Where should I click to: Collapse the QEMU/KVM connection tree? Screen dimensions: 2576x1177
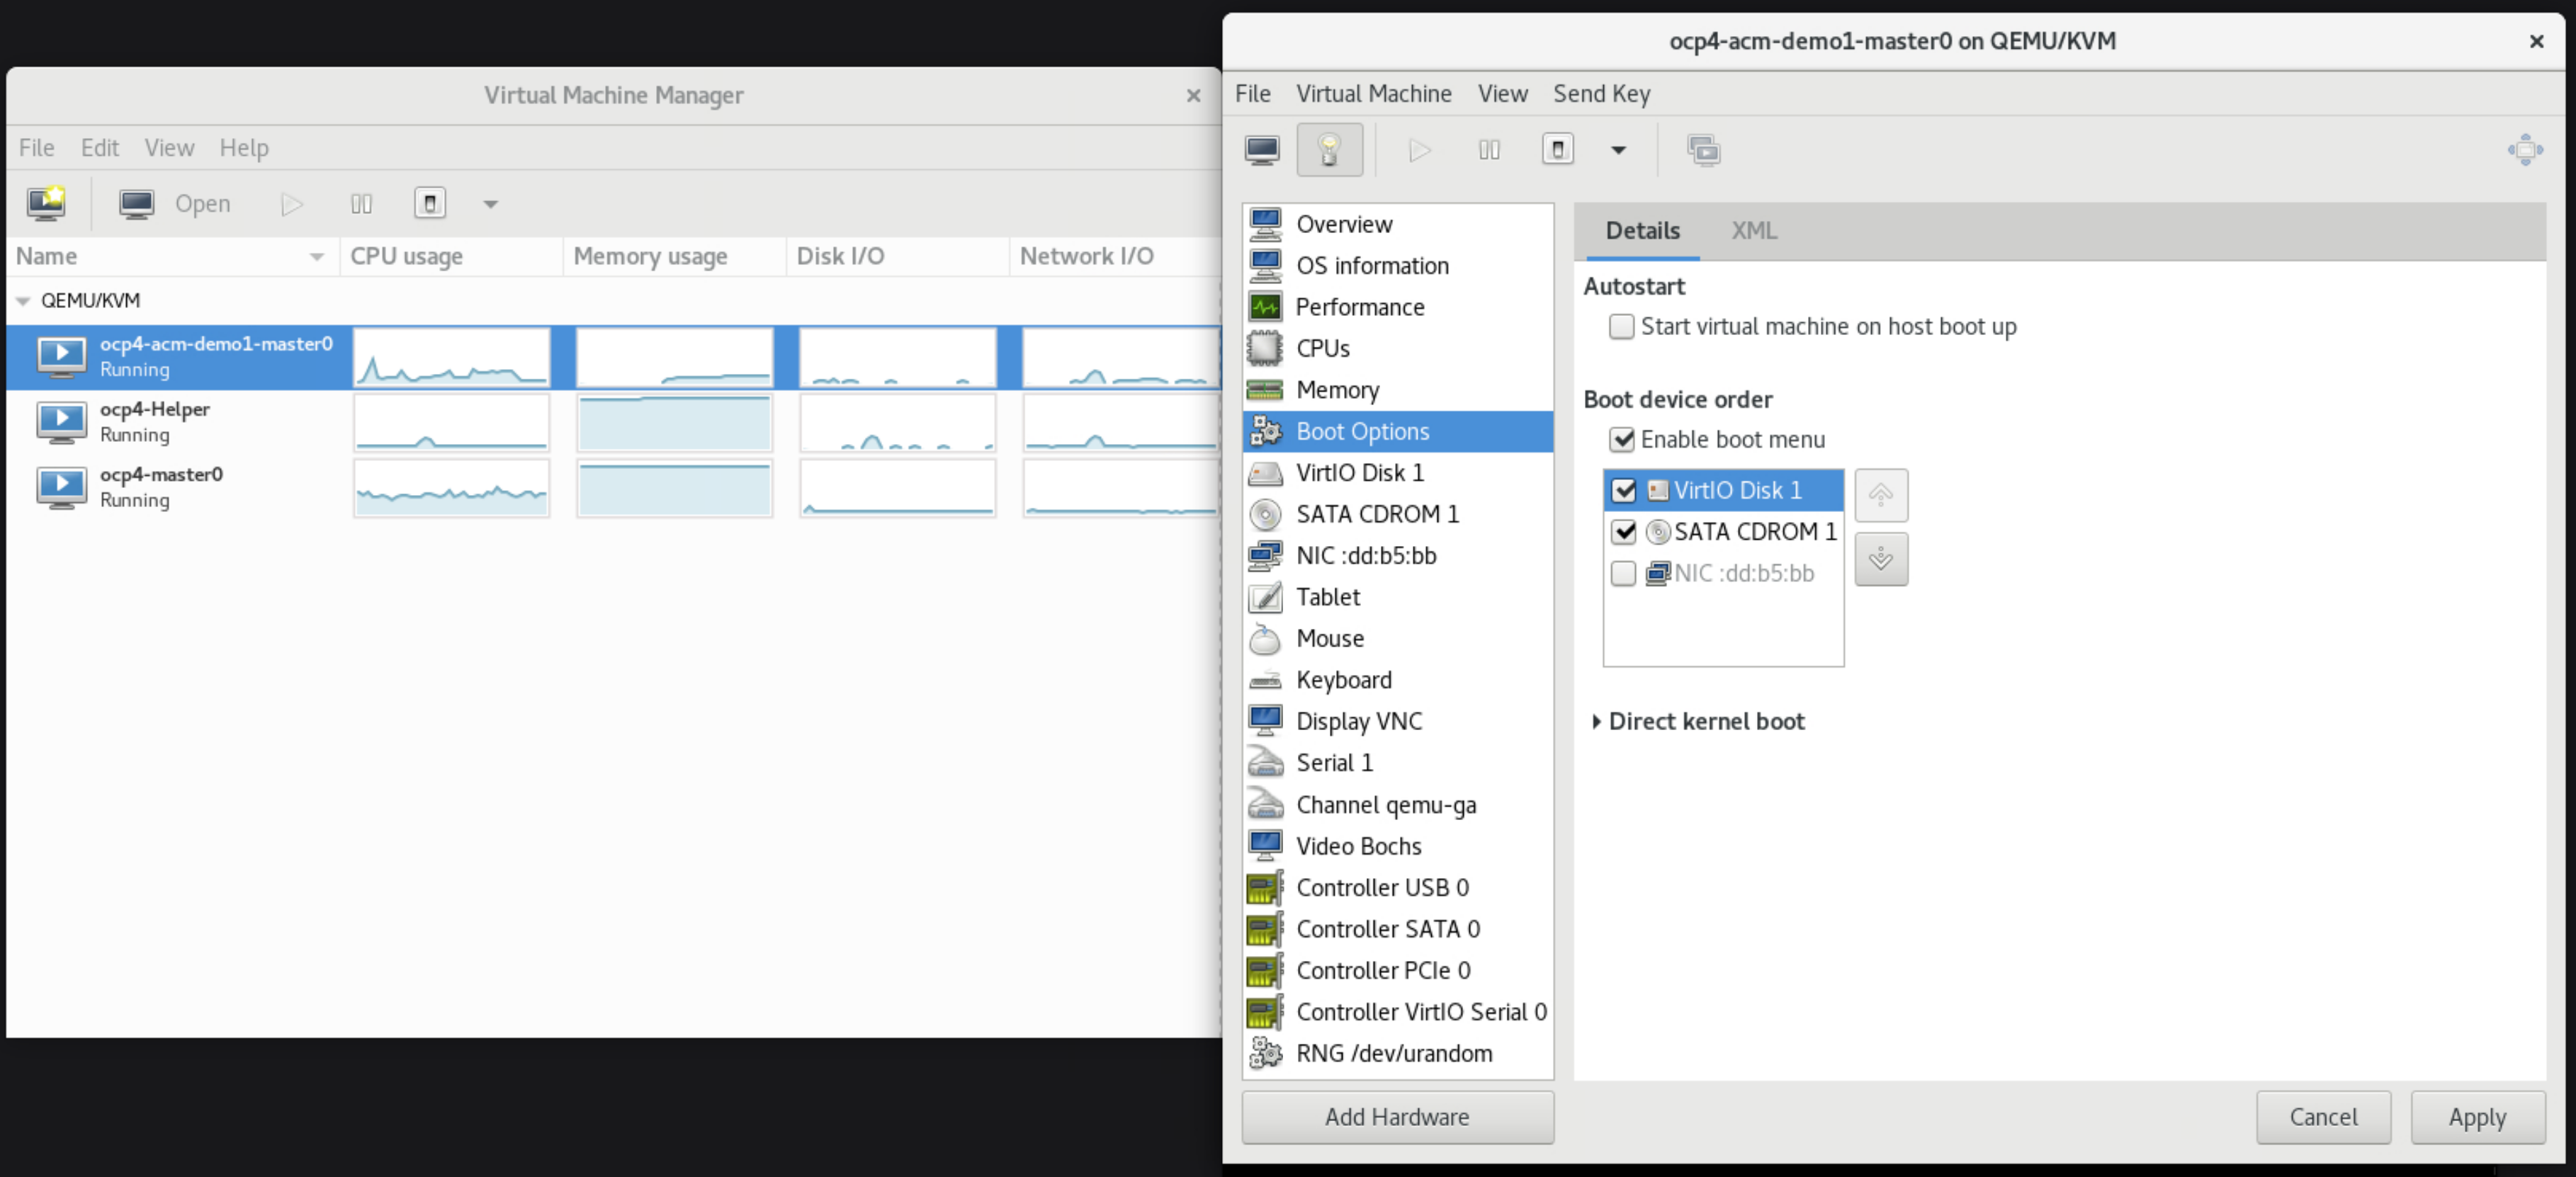pyautogui.click(x=23, y=301)
